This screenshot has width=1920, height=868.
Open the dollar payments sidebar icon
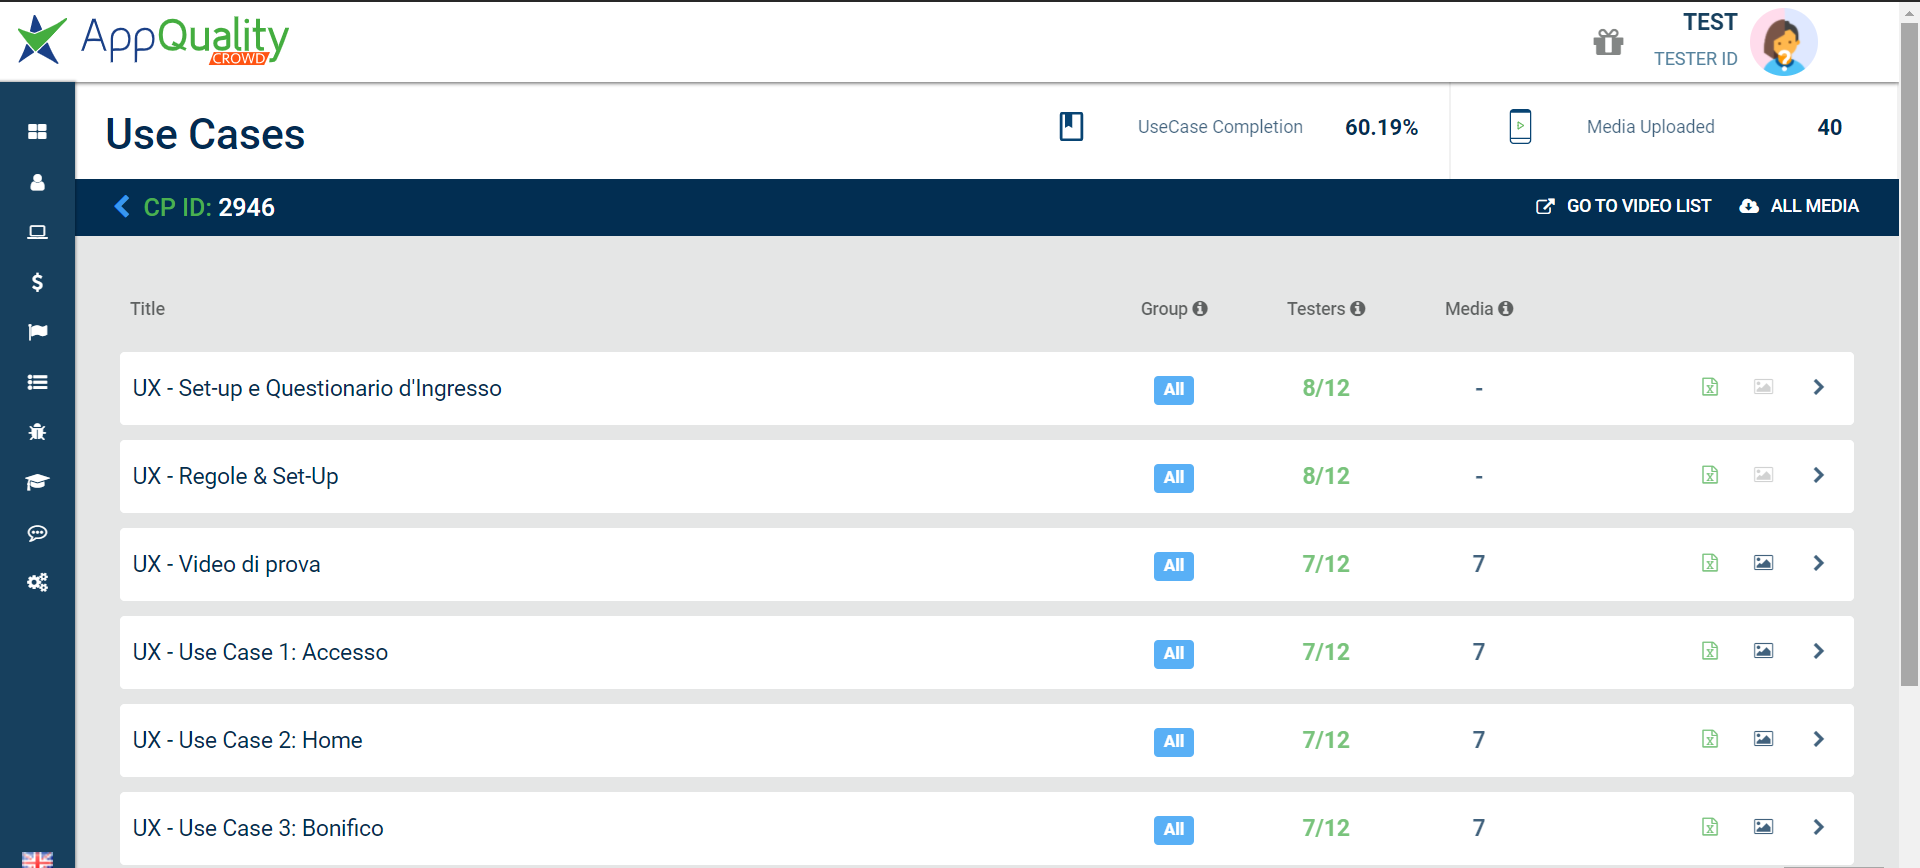pos(37,282)
